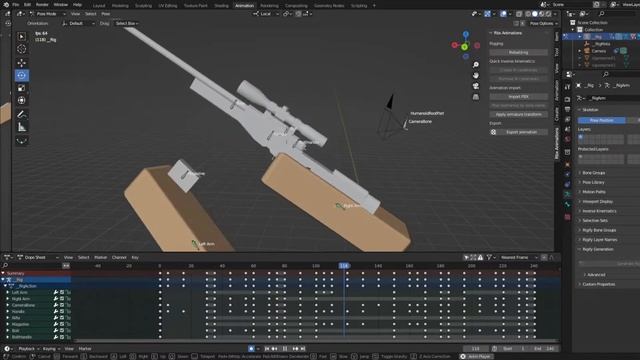This screenshot has height=360, width=640.
Task: Select rendered viewport shading
Action: tap(549, 14)
